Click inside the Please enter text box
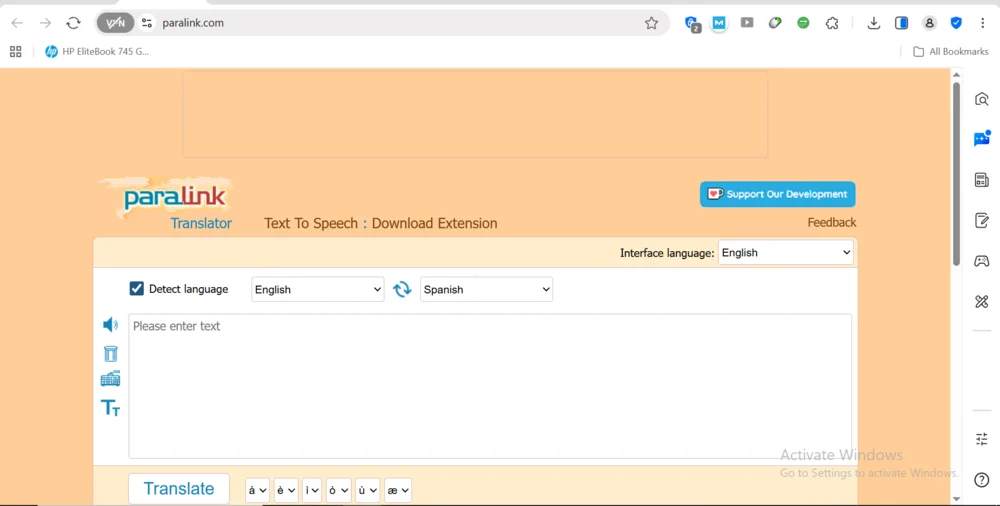 coord(490,385)
